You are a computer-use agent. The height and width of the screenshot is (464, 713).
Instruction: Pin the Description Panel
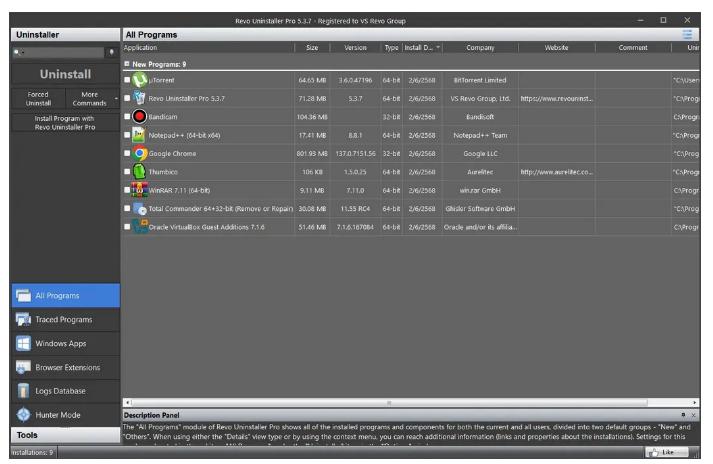(683, 415)
